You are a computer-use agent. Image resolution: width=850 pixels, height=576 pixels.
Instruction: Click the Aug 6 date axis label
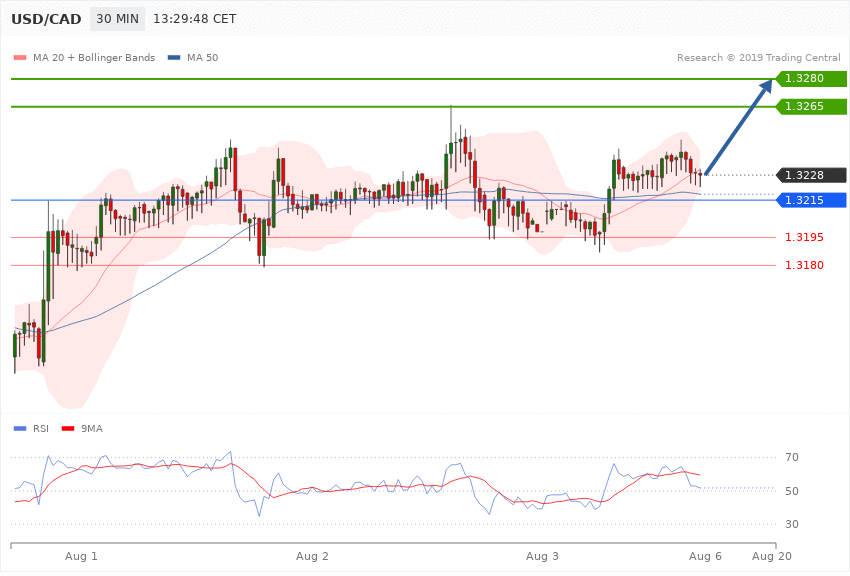point(705,556)
